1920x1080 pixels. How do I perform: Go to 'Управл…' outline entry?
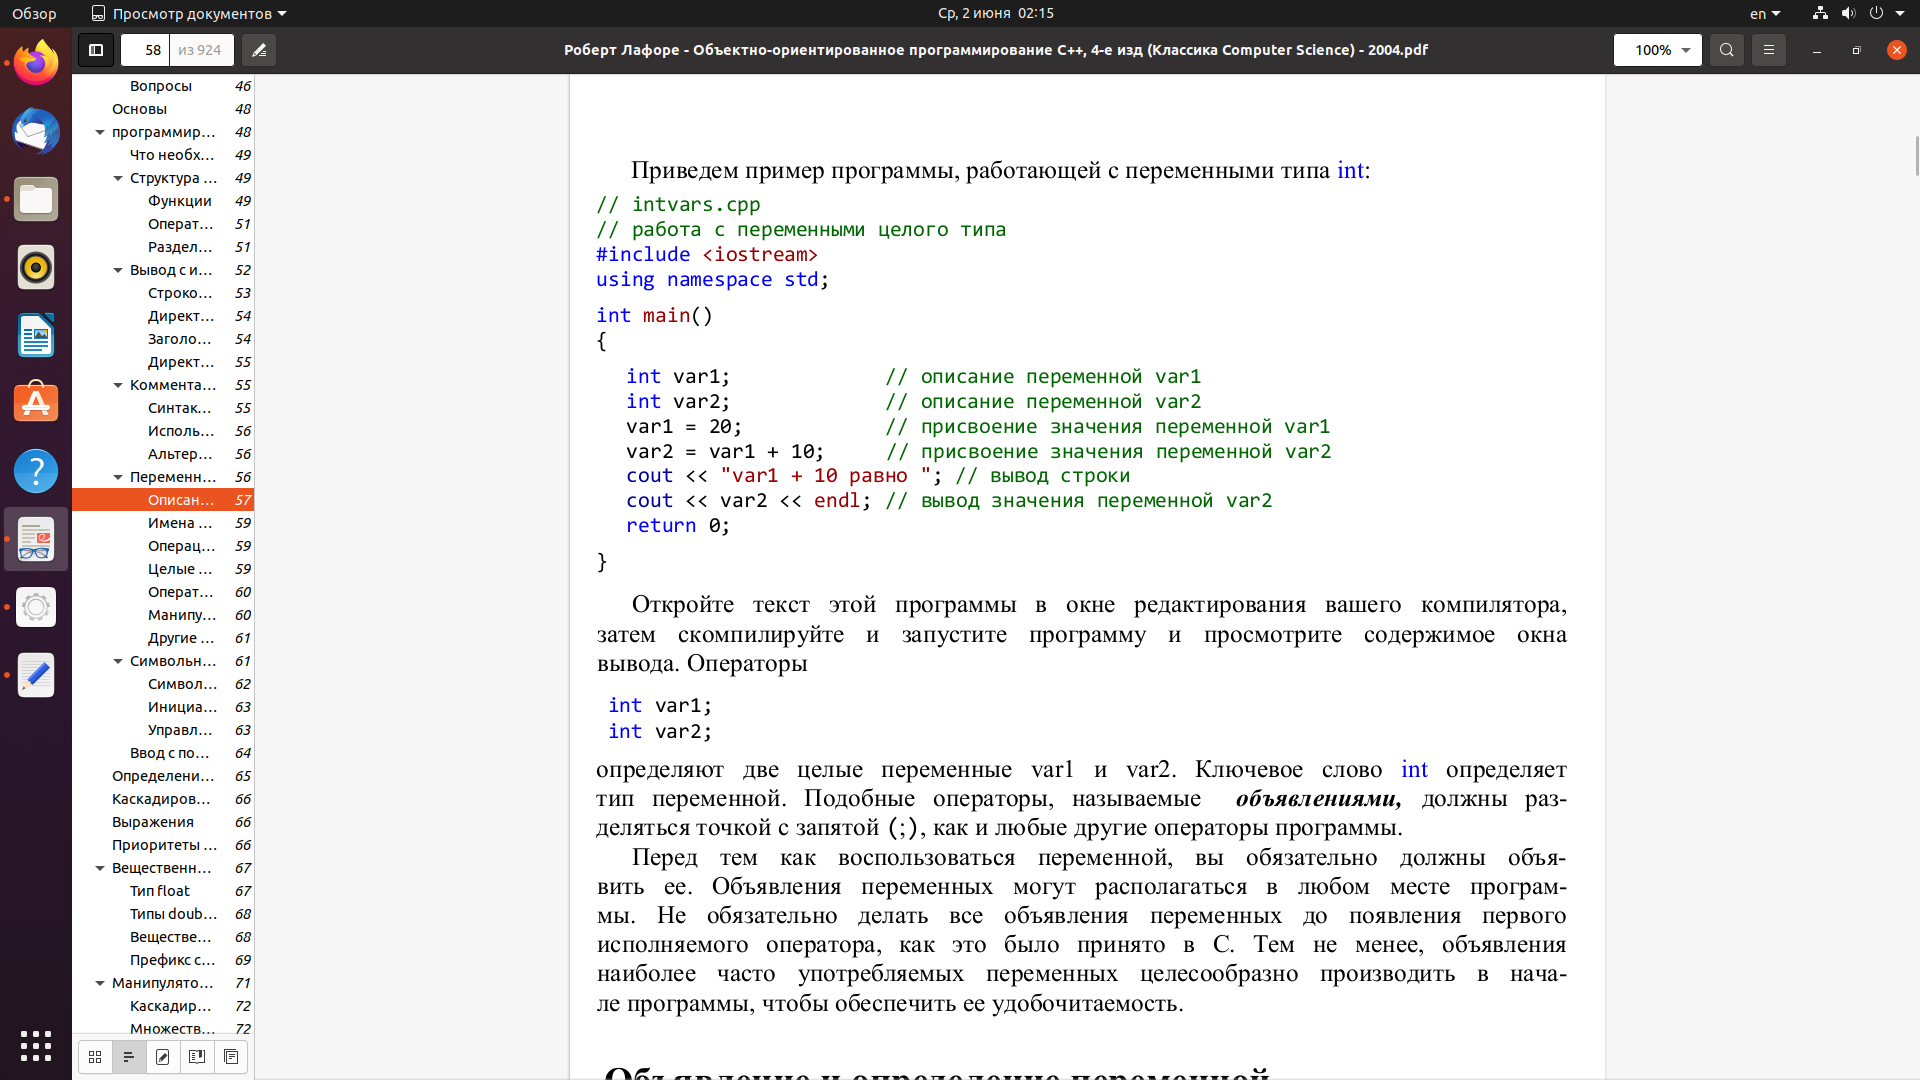(x=163, y=730)
